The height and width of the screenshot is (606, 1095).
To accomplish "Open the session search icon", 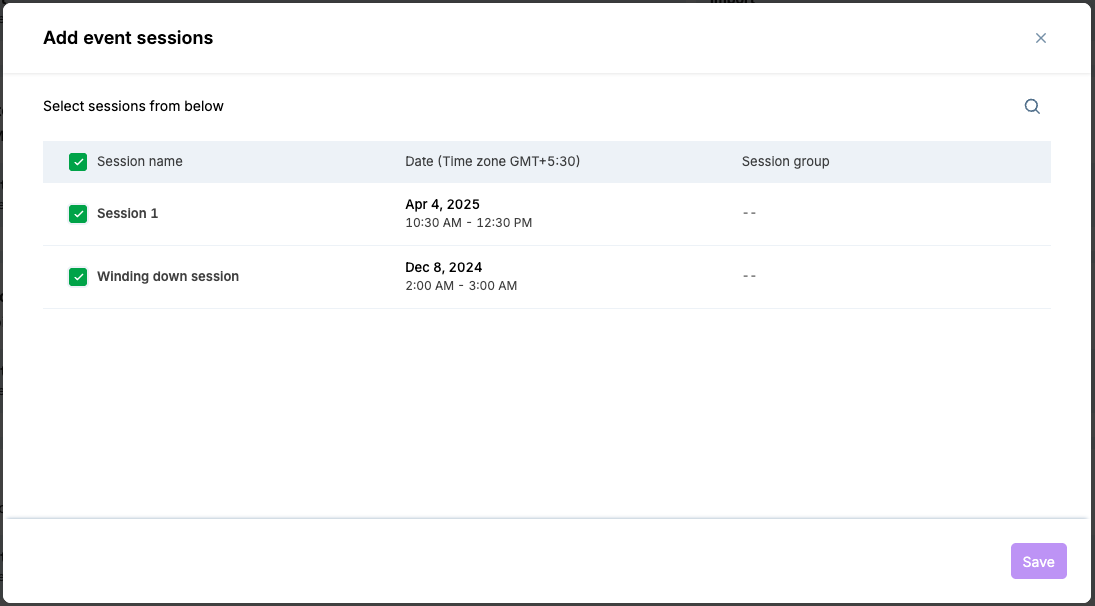I will [x=1032, y=107].
